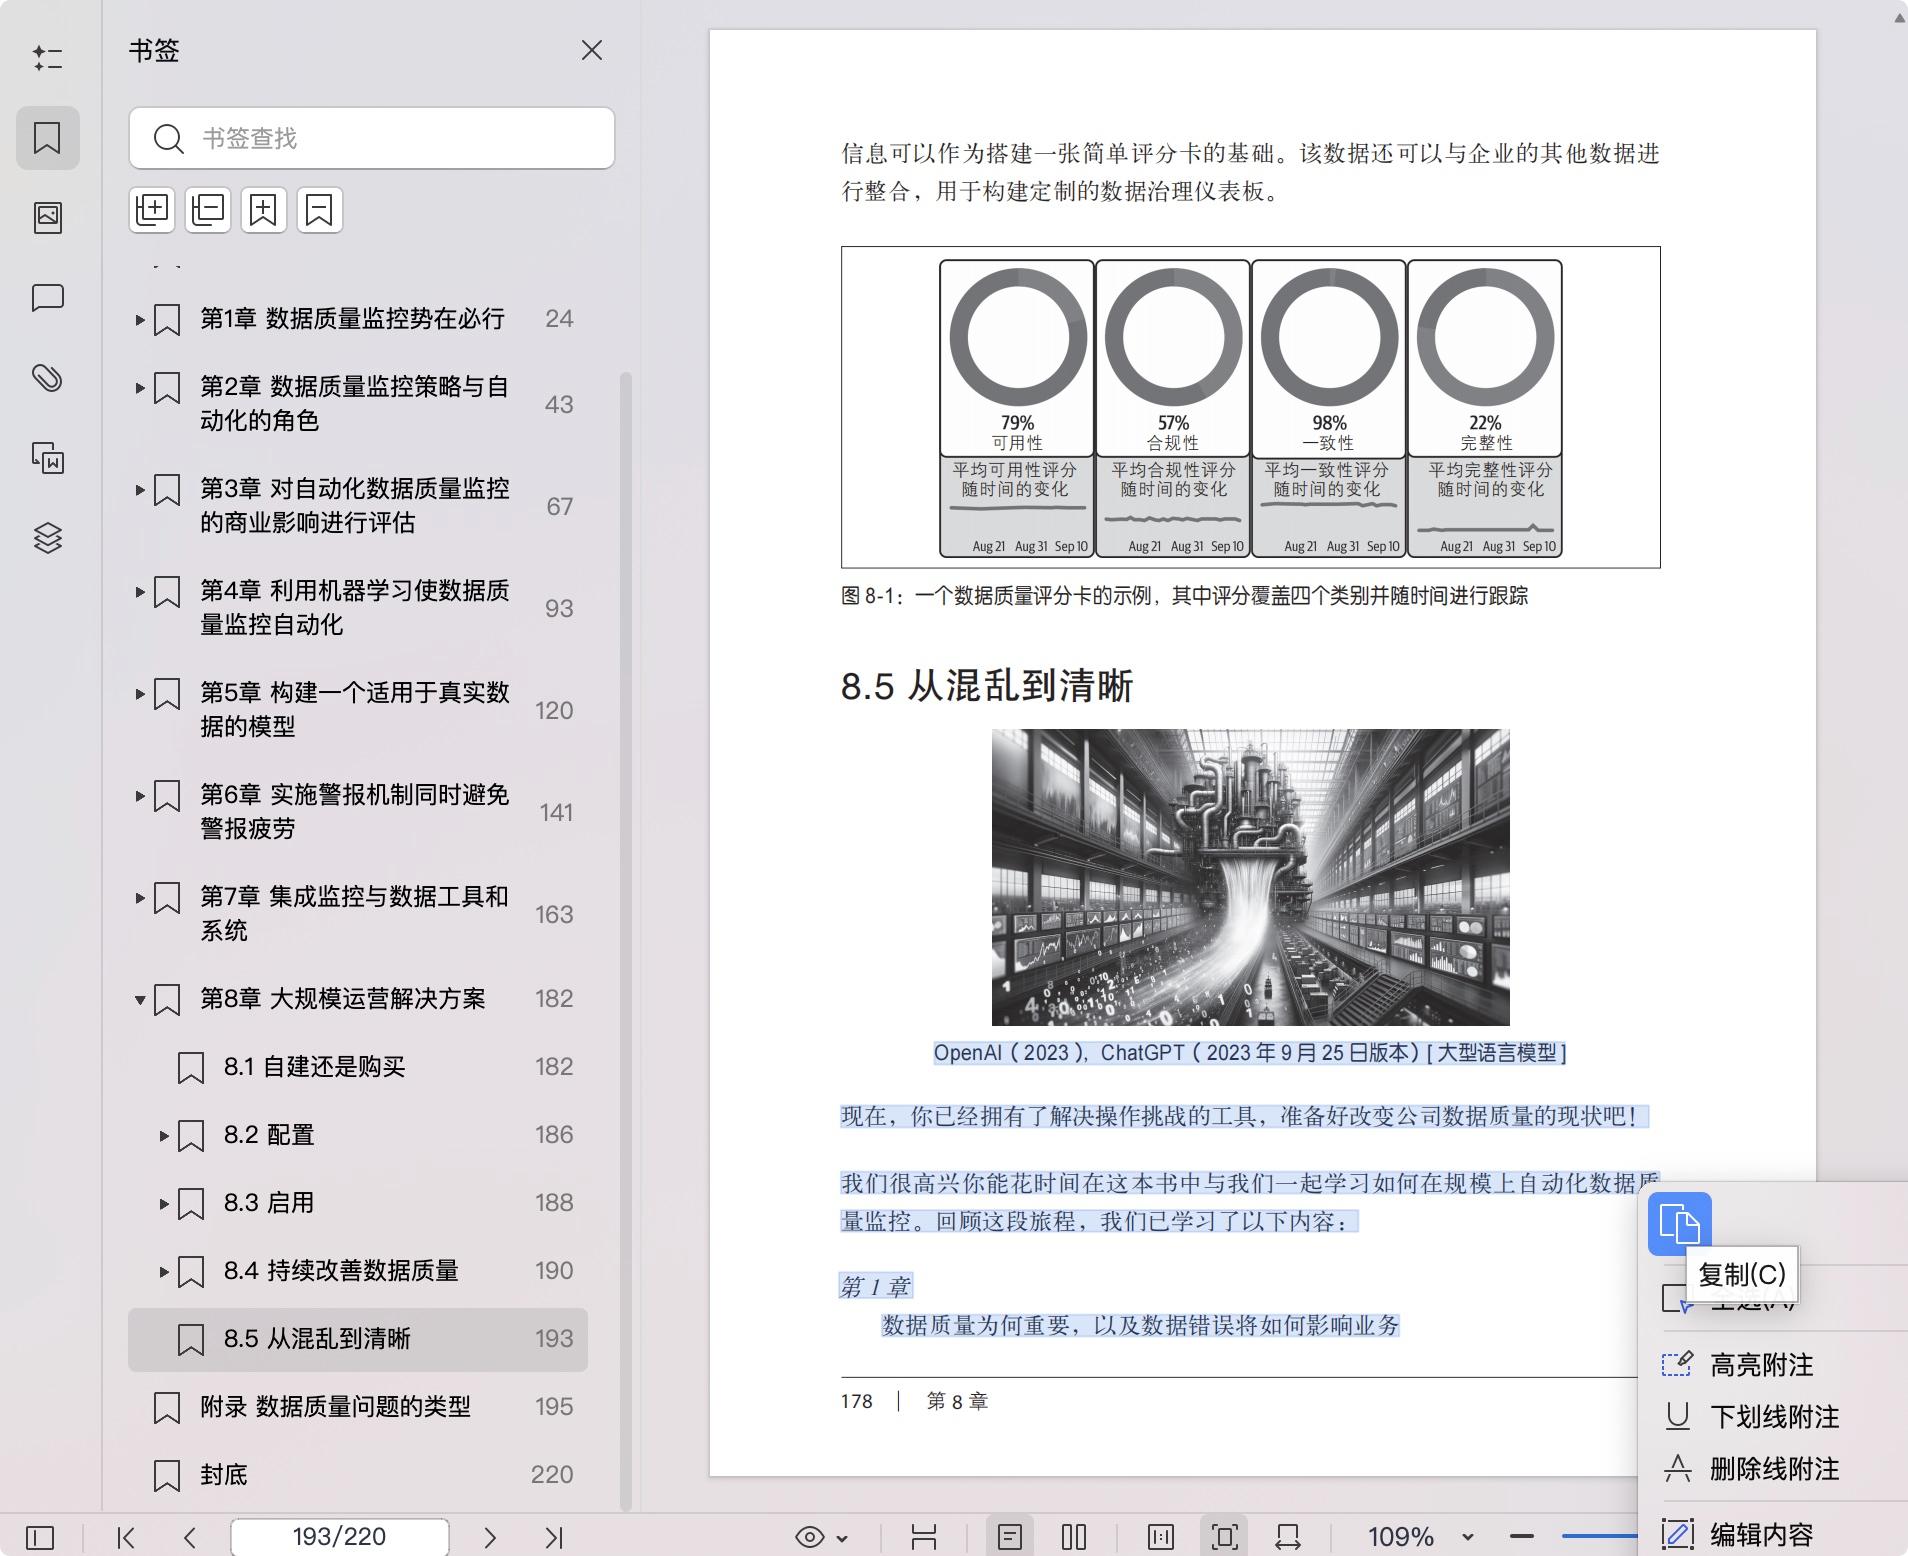The image size is (1908, 1556).
Task: Expand 第7章 集成监控与数据工具和系统
Action: (x=140, y=897)
